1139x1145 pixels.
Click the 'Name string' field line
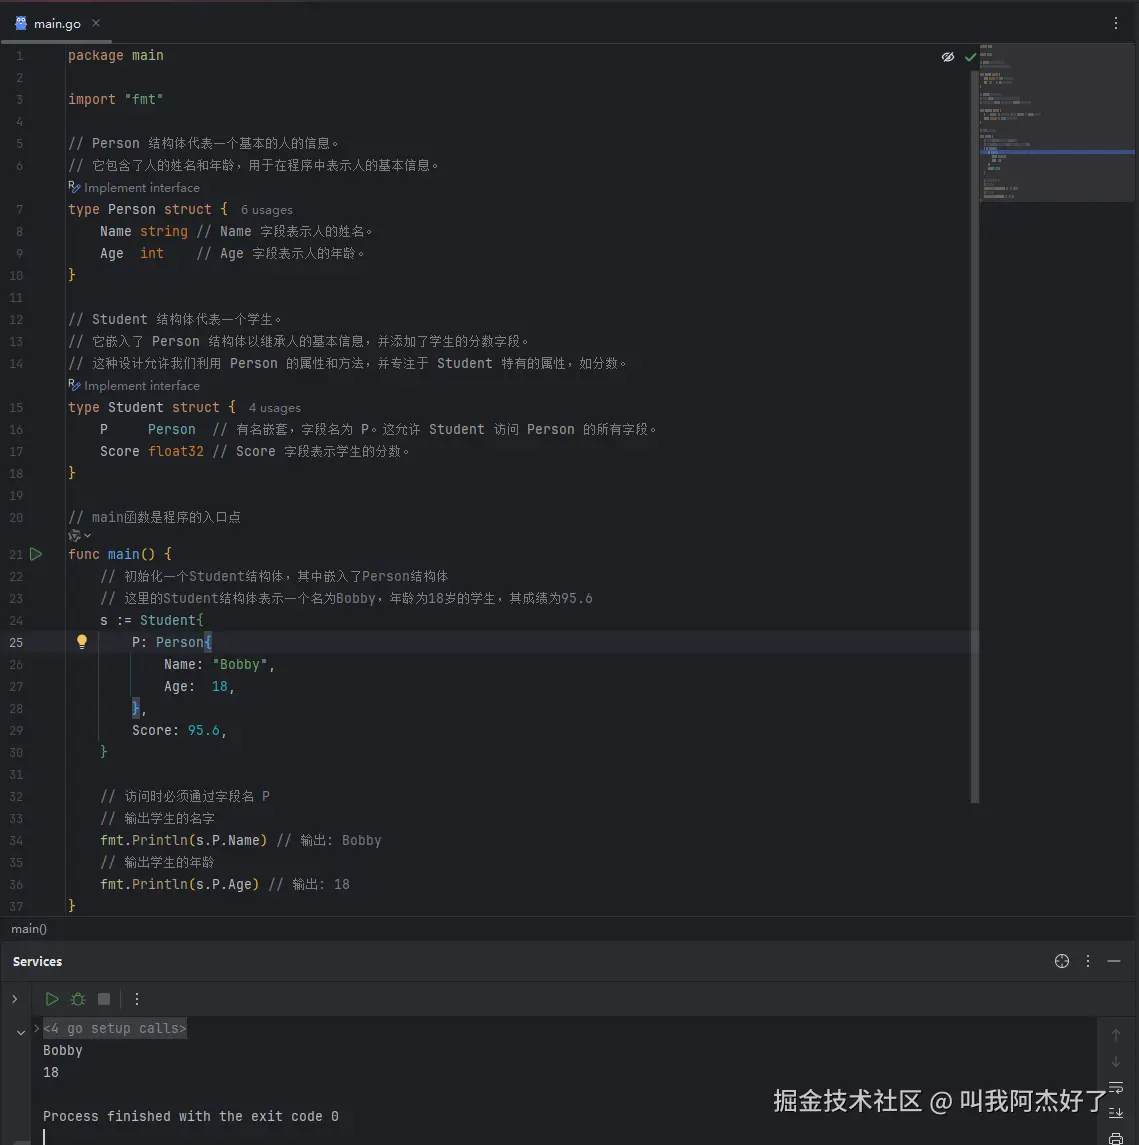tap(144, 231)
